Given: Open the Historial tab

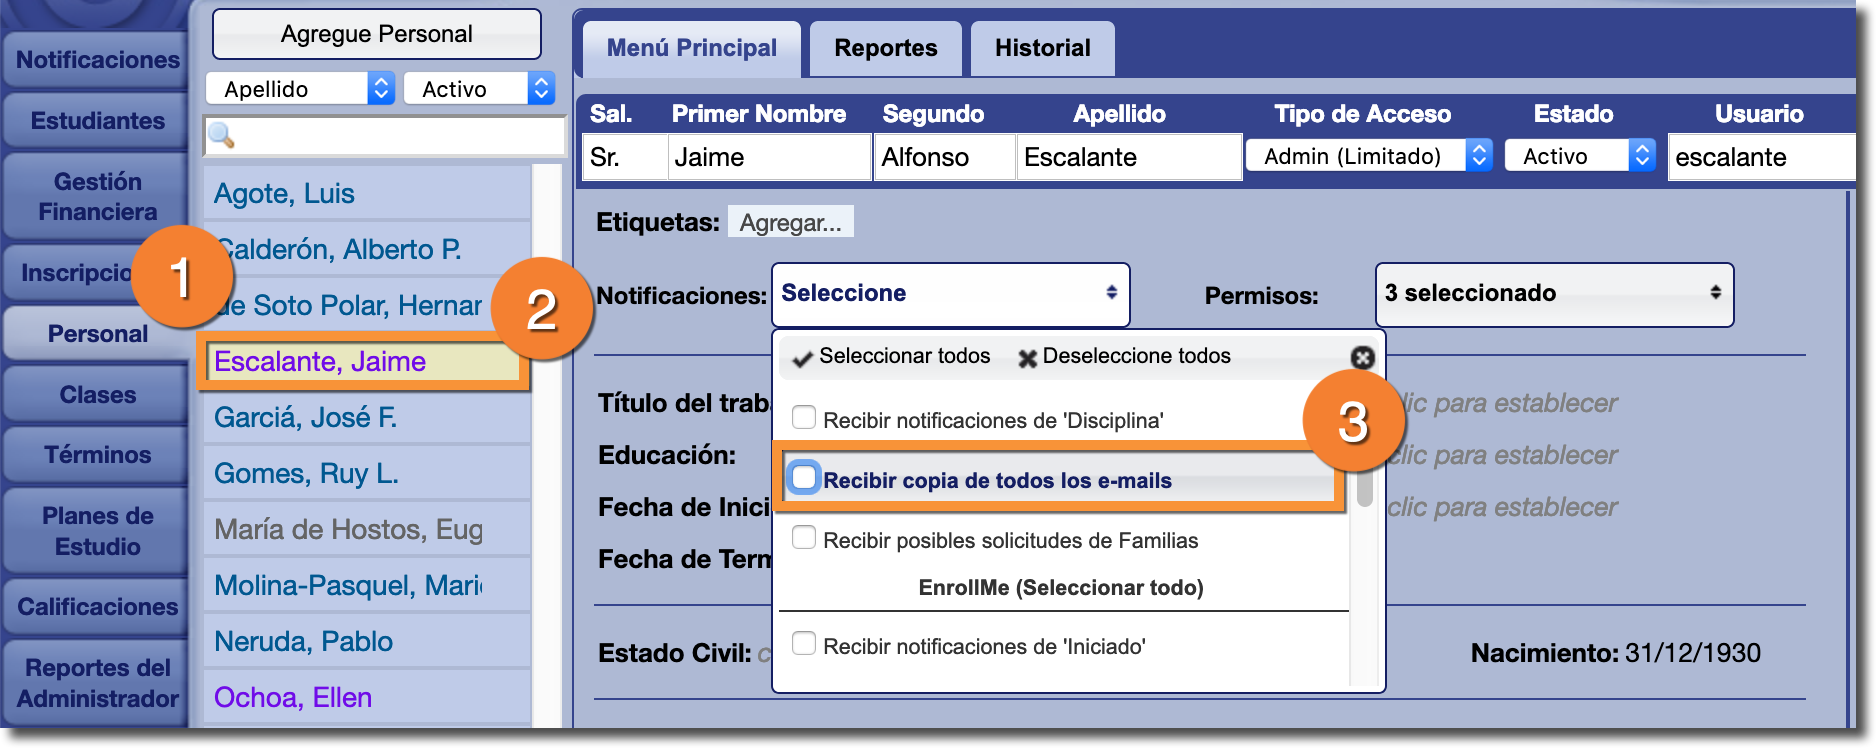Looking at the screenshot, I should click(1042, 48).
